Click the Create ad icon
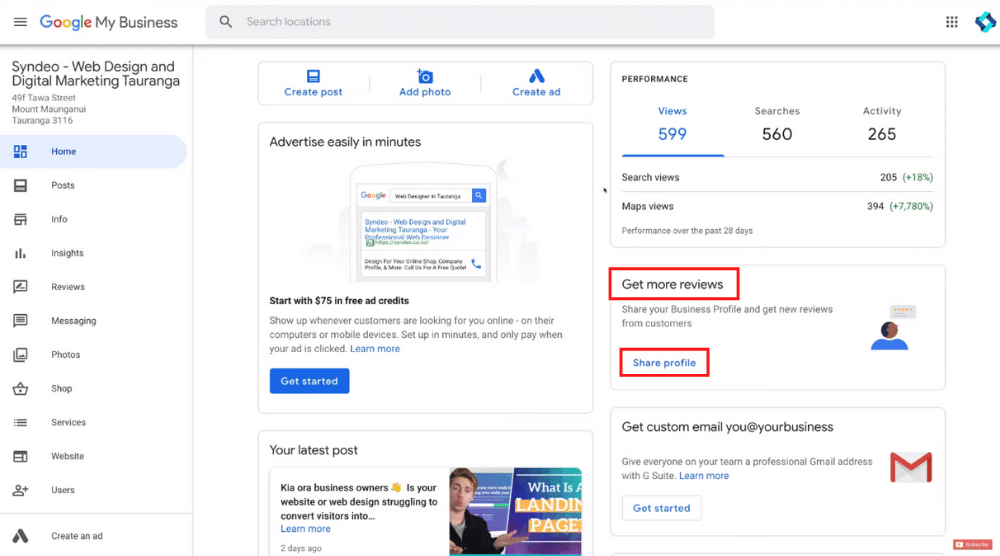The height and width of the screenshot is (556, 1000). click(x=536, y=77)
